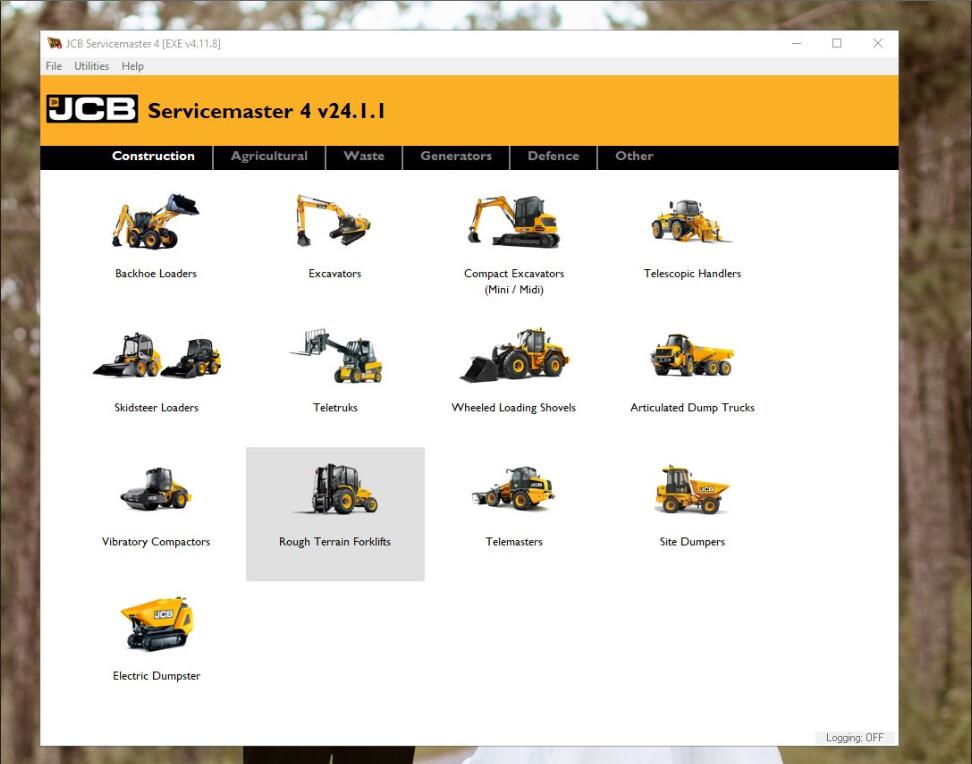This screenshot has width=972, height=764.
Task: Choose the Telescopic Handlers machine icon
Action: (692, 221)
